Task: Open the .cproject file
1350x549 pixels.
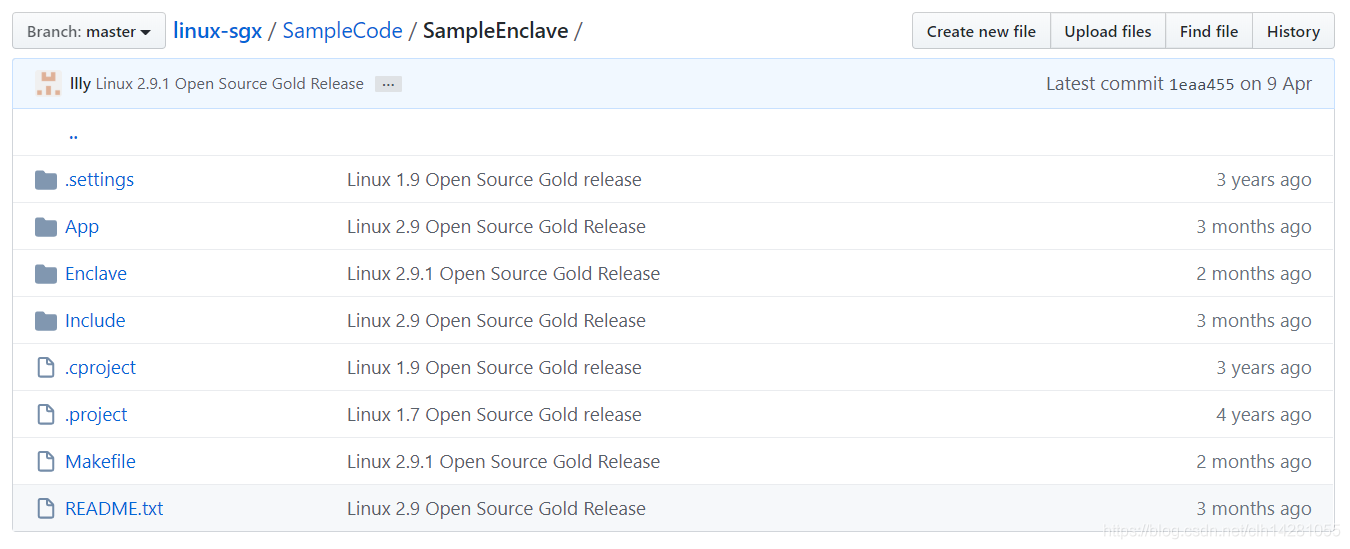Action: coord(100,368)
